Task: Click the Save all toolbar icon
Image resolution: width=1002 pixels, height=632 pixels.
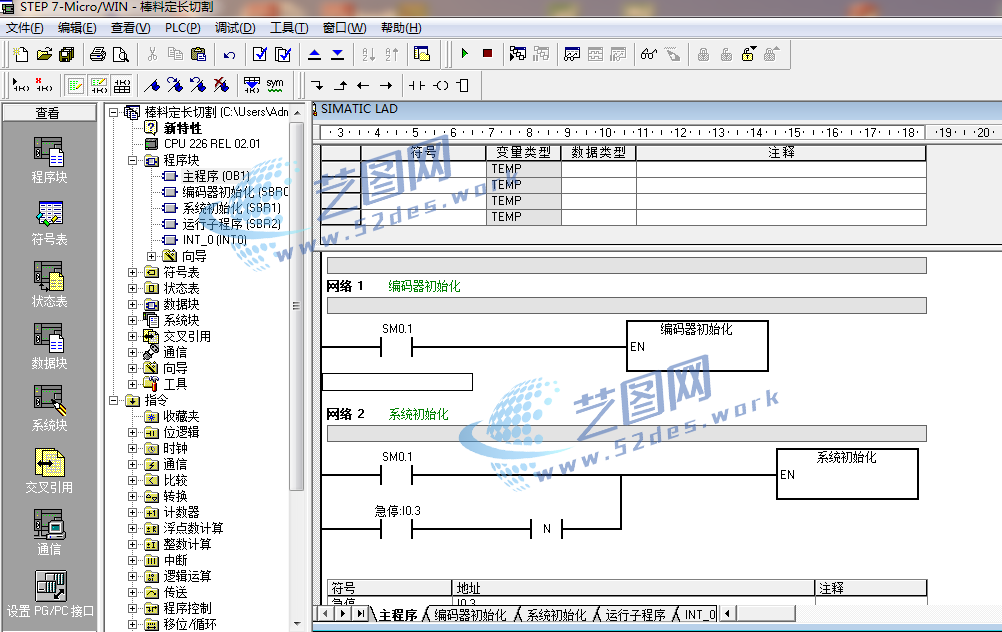Action: 66,54
